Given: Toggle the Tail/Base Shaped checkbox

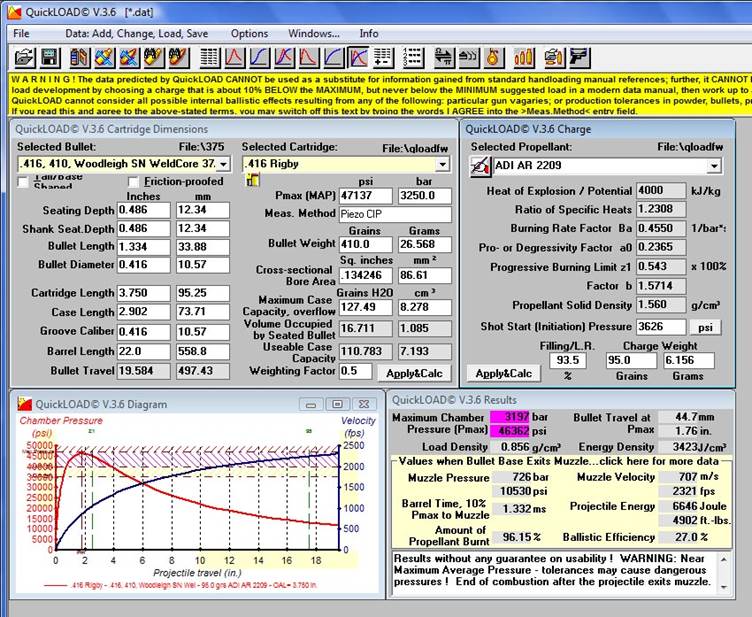Looking at the screenshot, I should coord(23,182).
